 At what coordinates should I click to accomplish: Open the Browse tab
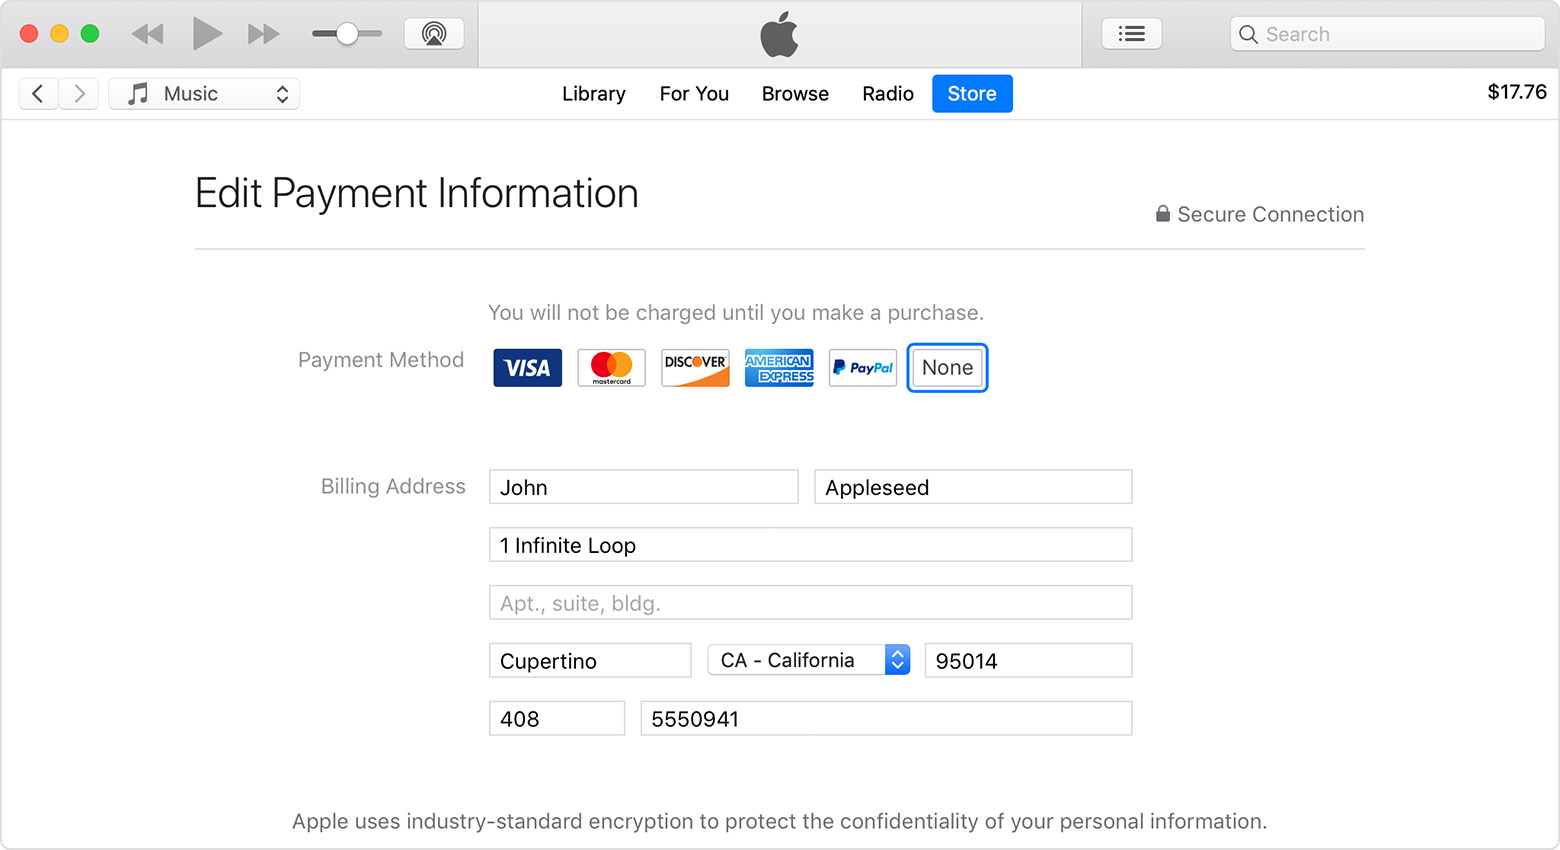coord(795,94)
